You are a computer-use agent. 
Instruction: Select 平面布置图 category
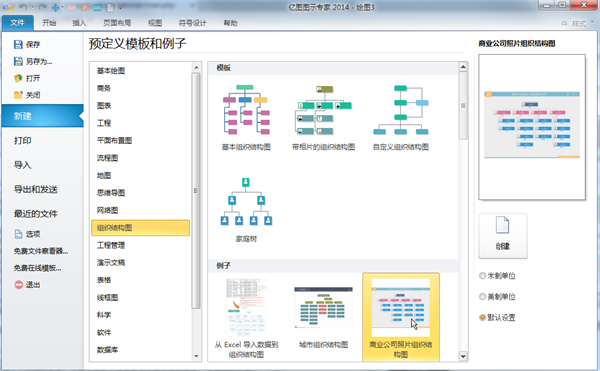(114, 140)
